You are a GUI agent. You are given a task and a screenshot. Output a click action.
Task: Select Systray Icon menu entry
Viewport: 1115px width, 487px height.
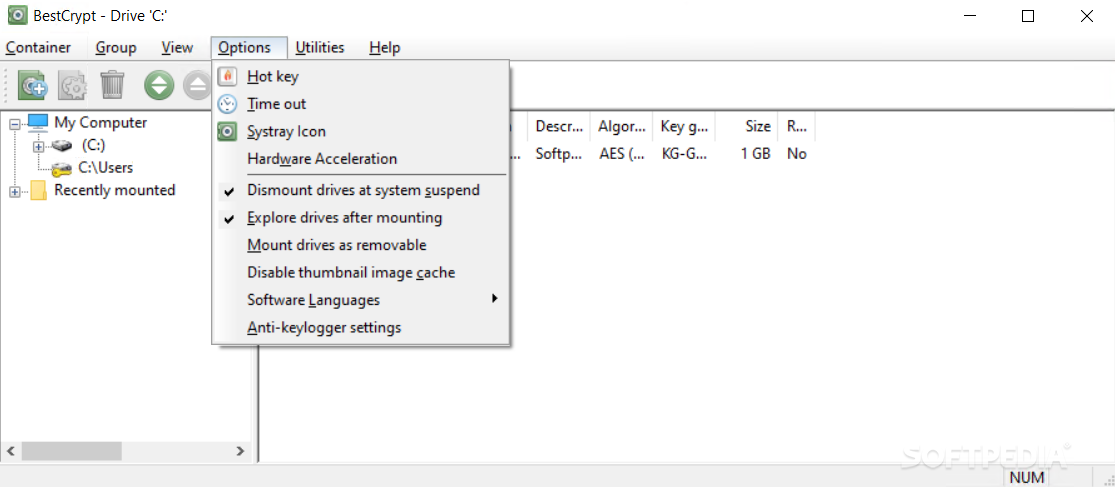[363, 132]
